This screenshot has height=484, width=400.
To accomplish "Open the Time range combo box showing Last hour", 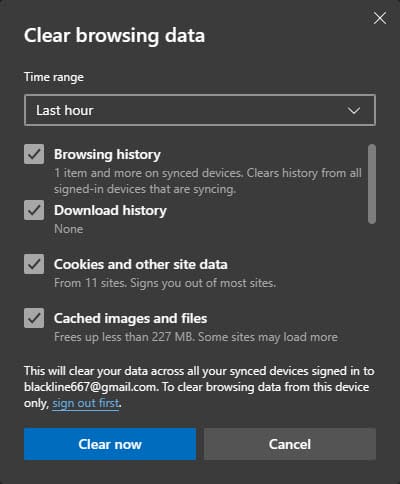I will pos(200,110).
